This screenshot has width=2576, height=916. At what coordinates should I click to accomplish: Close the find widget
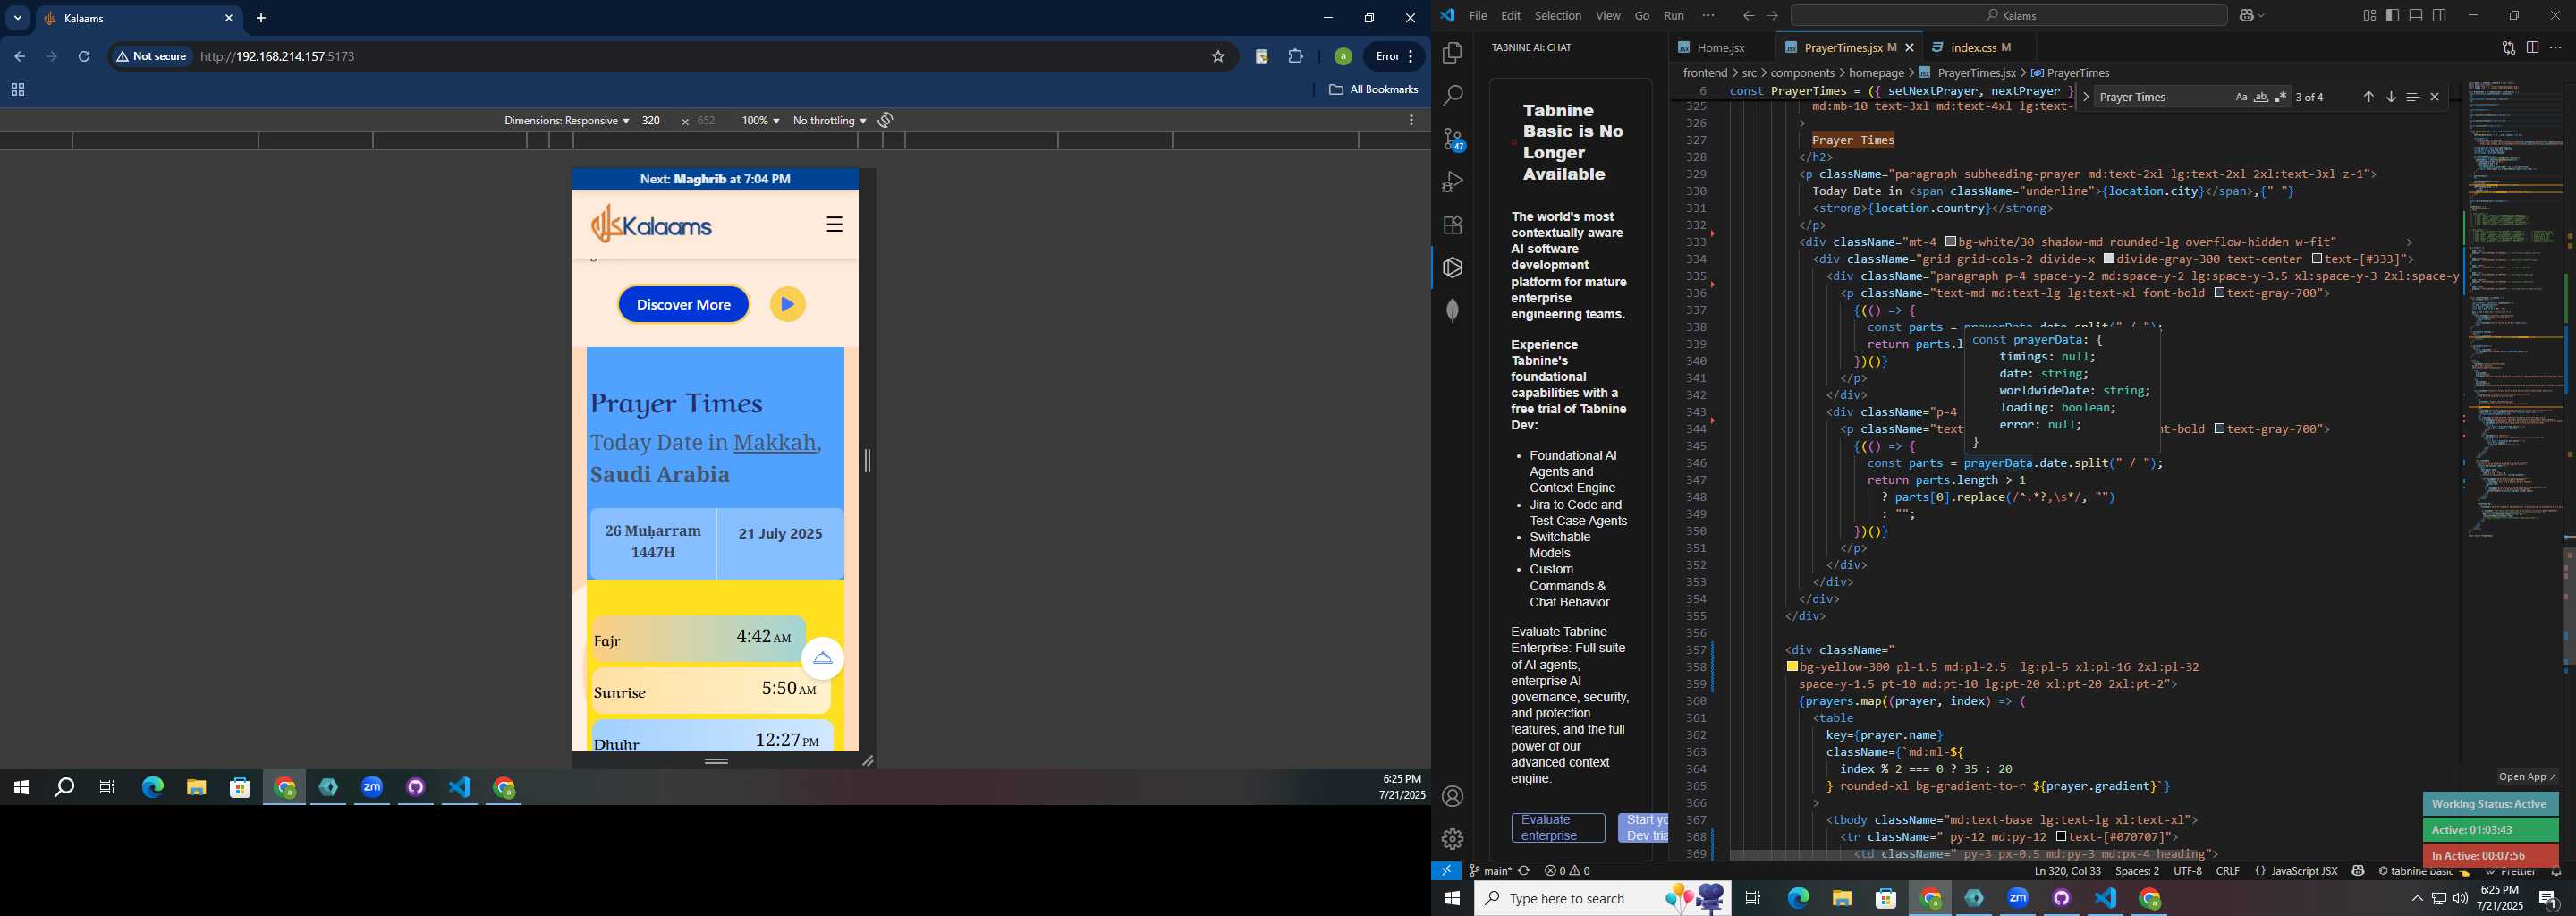tap(2434, 97)
